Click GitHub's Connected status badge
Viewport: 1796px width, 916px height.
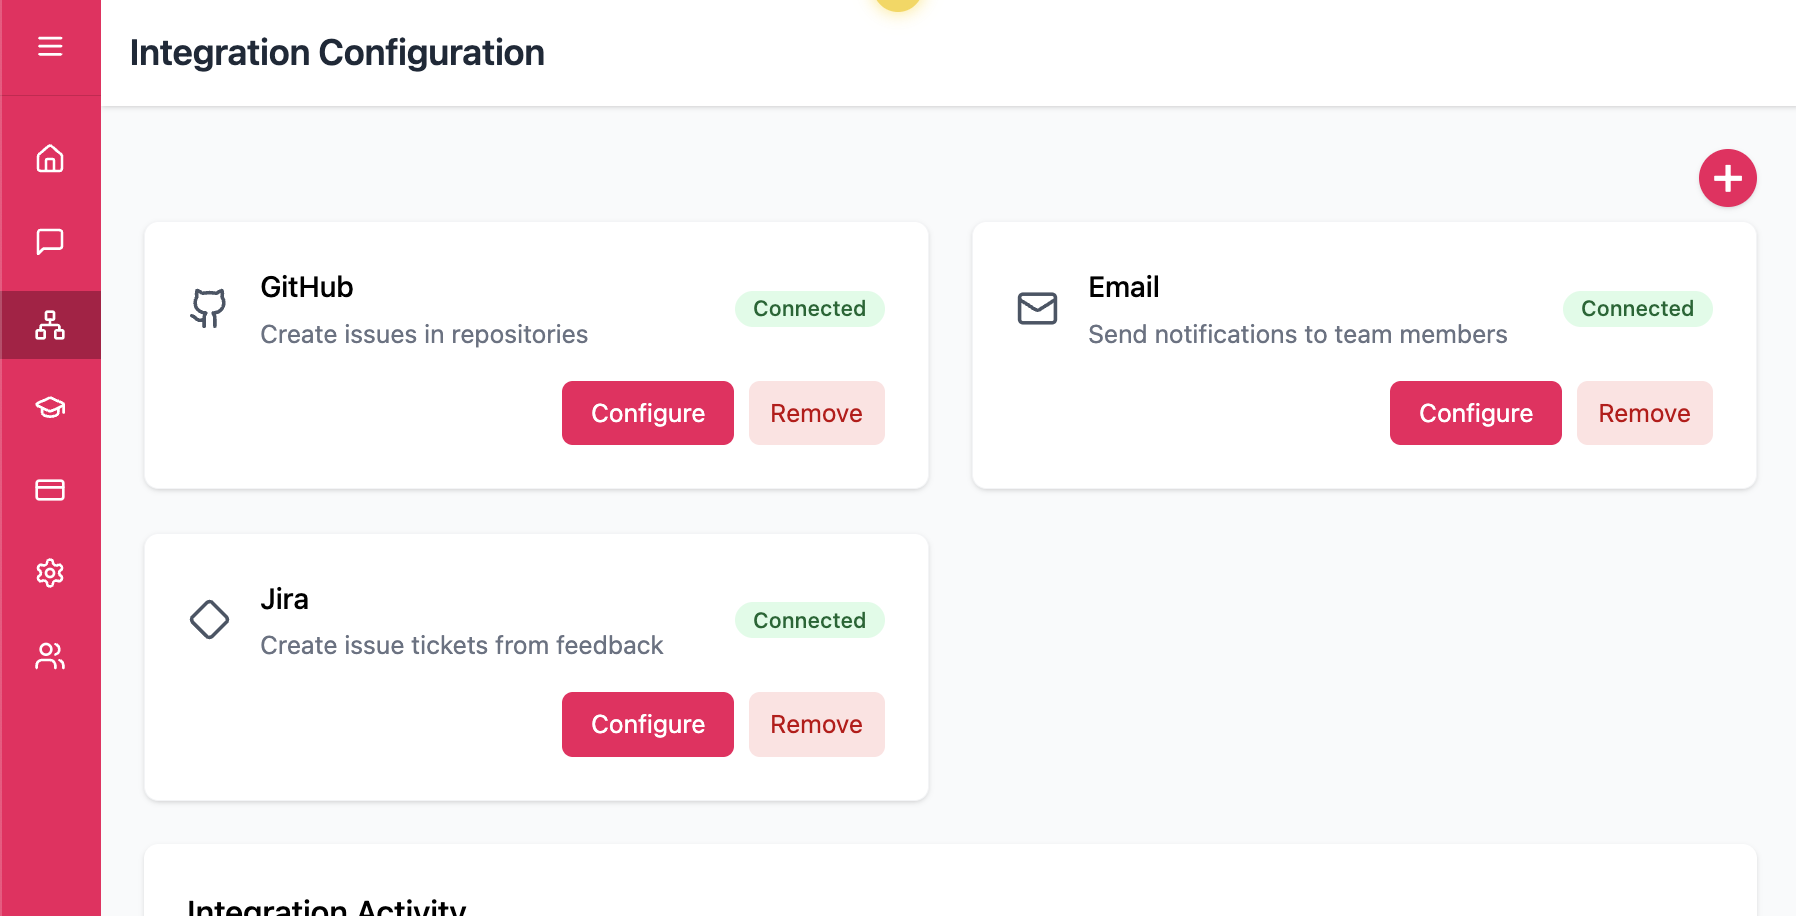point(809,309)
